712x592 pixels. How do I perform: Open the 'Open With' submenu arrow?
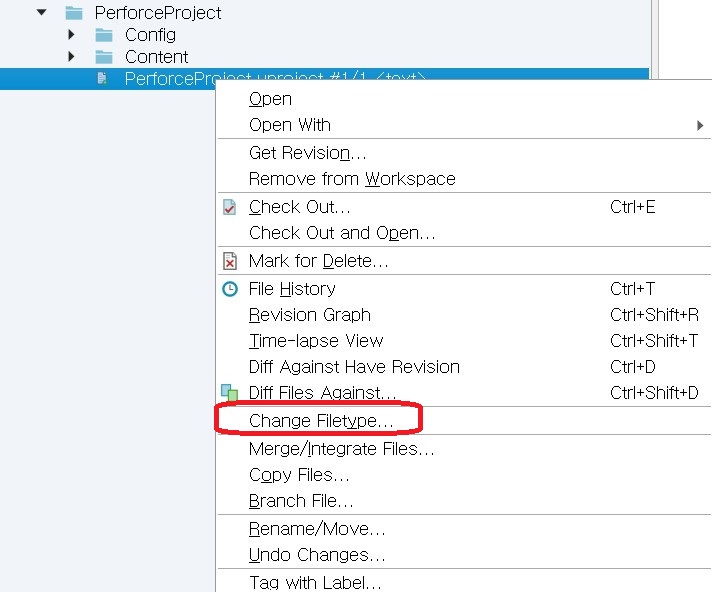pyautogui.click(x=700, y=125)
